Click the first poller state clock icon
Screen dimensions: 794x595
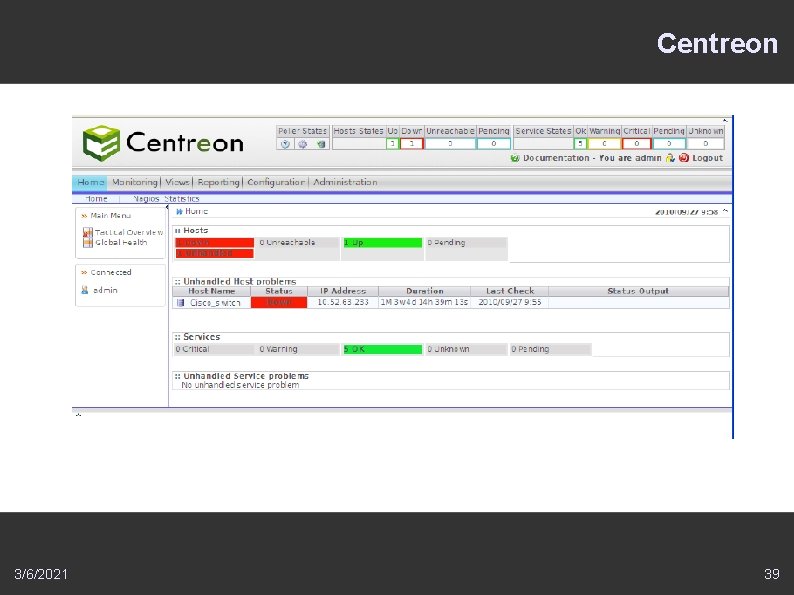(286, 144)
